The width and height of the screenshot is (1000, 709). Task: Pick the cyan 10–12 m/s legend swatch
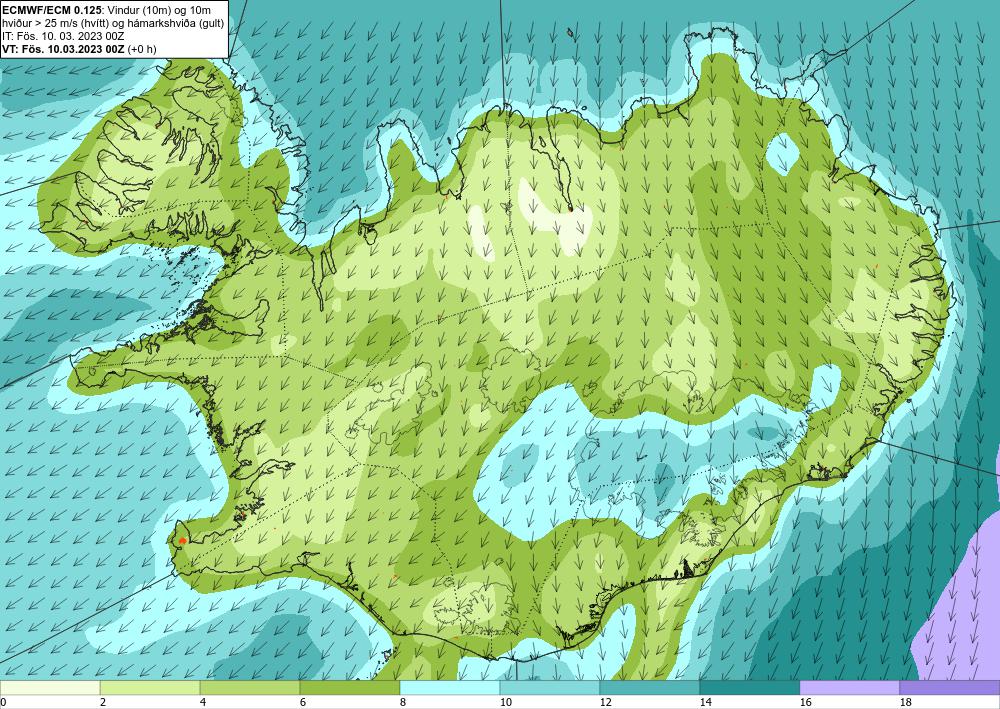(x=550, y=687)
